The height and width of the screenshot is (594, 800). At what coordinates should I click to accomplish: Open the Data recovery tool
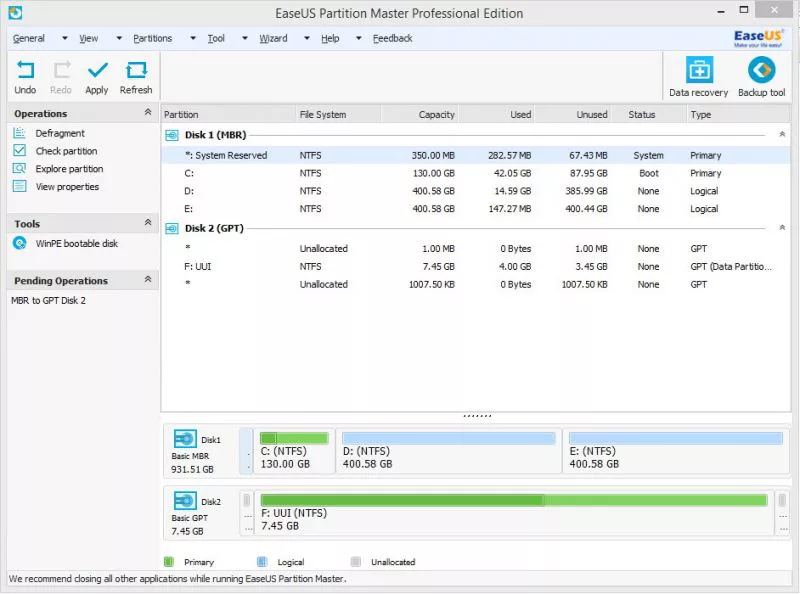[x=699, y=70]
